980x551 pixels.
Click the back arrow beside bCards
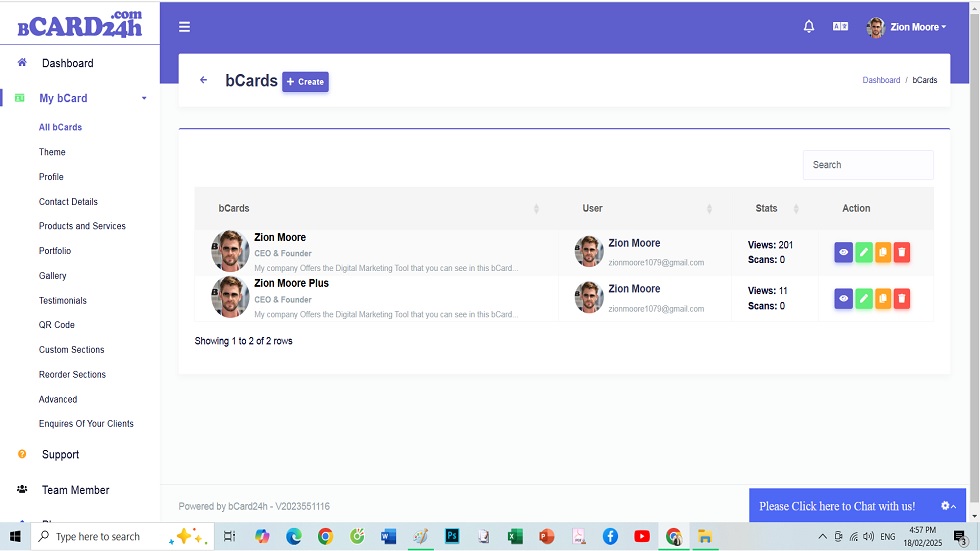point(204,80)
